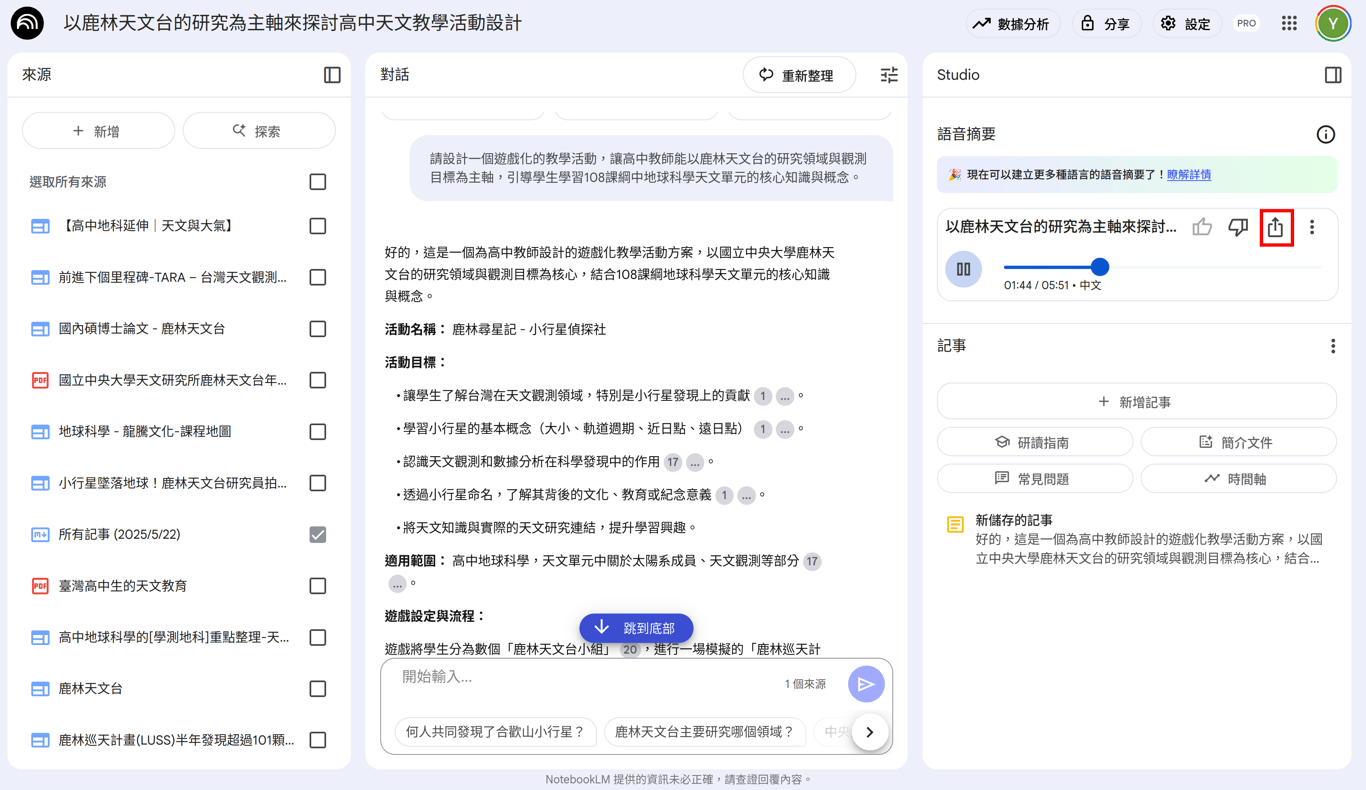Screen dimensions: 1366x790
Task: Click thumbs up on audio overview
Action: click(x=1202, y=228)
